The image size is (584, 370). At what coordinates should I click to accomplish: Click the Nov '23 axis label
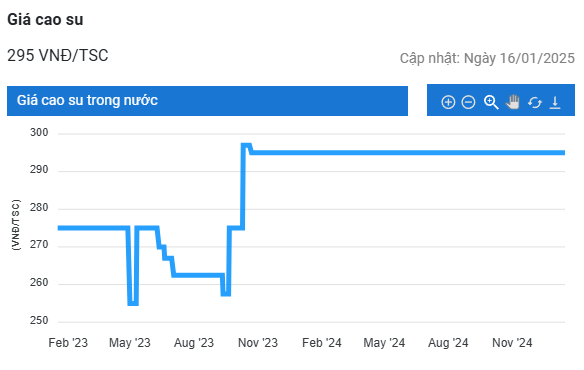[x=258, y=342]
